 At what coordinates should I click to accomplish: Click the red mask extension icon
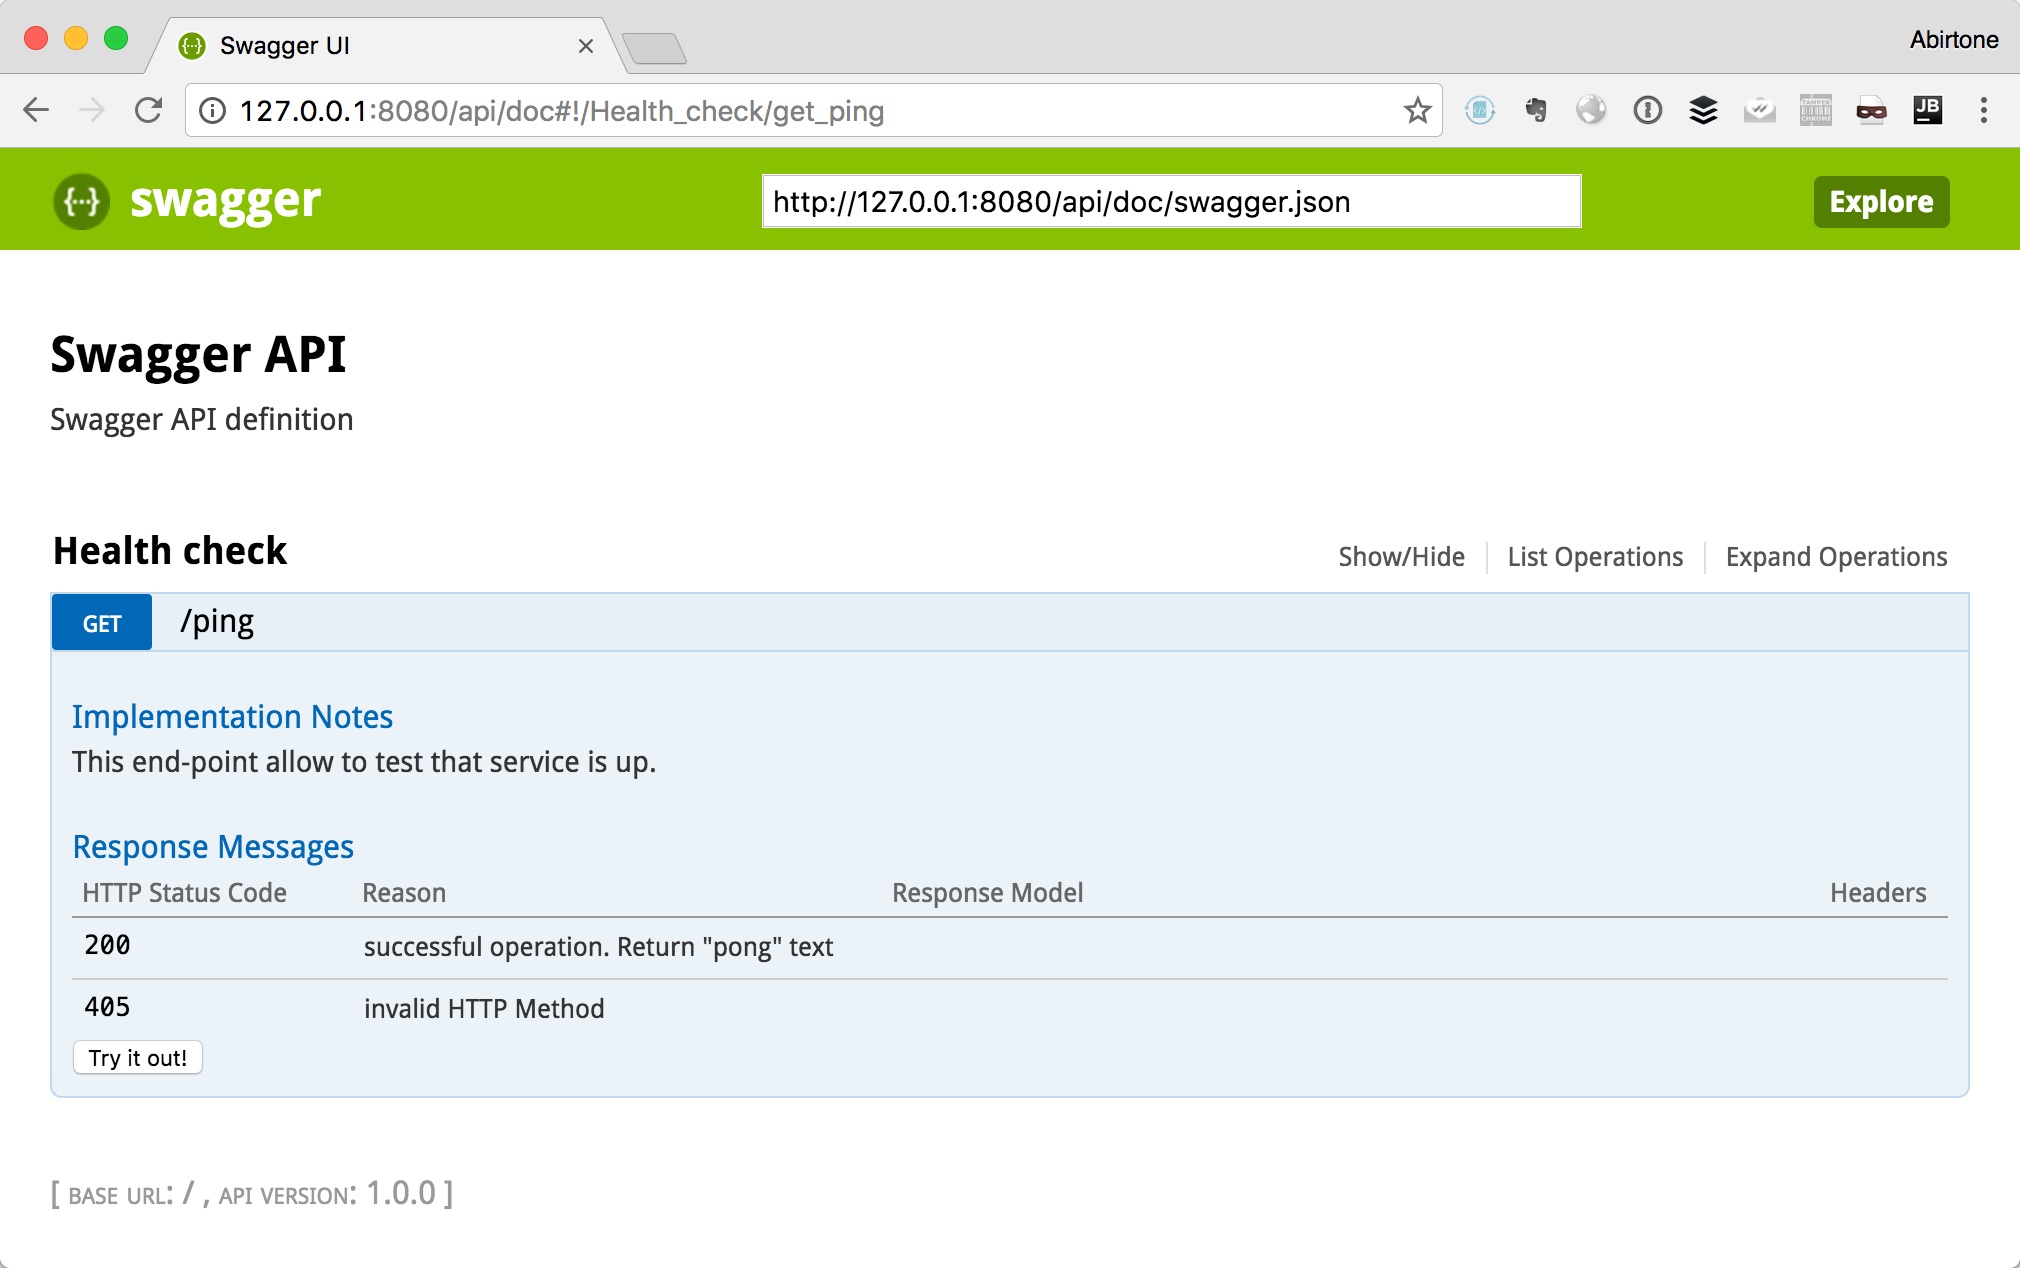tap(1871, 111)
